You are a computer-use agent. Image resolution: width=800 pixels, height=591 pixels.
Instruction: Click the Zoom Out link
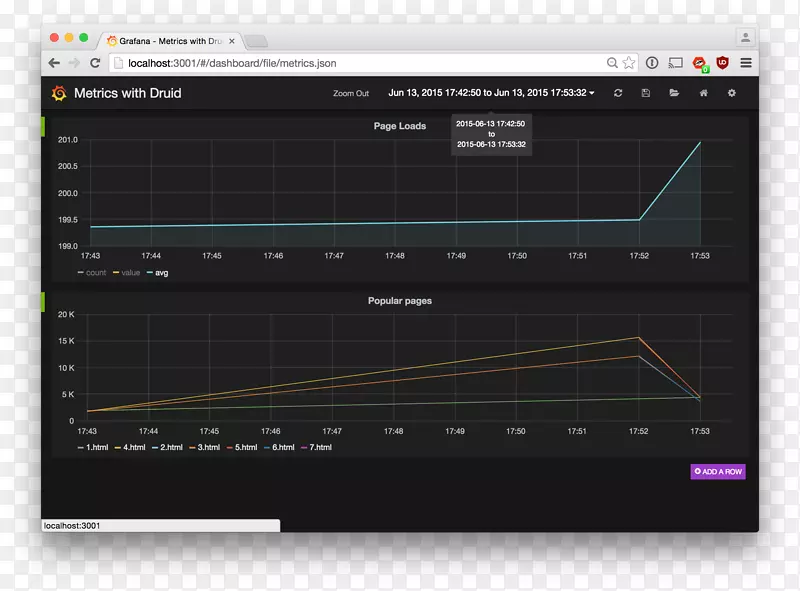point(351,94)
